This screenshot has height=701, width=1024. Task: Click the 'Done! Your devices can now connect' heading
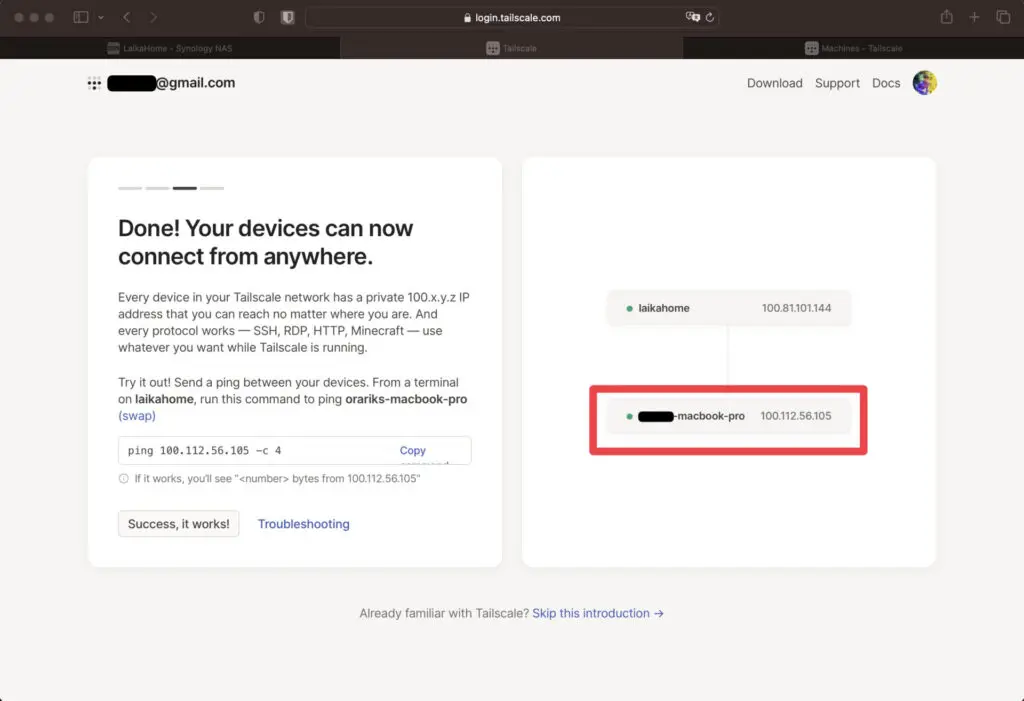tap(265, 242)
